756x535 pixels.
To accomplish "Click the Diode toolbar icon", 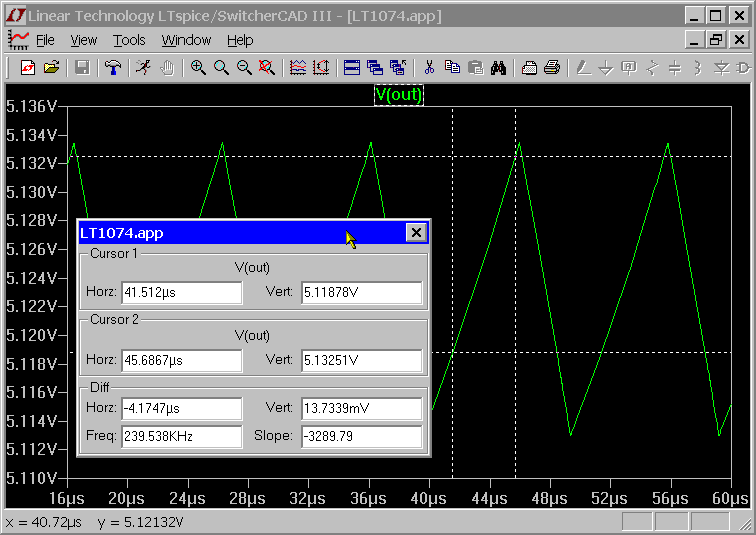I will pyautogui.click(x=722, y=67).
